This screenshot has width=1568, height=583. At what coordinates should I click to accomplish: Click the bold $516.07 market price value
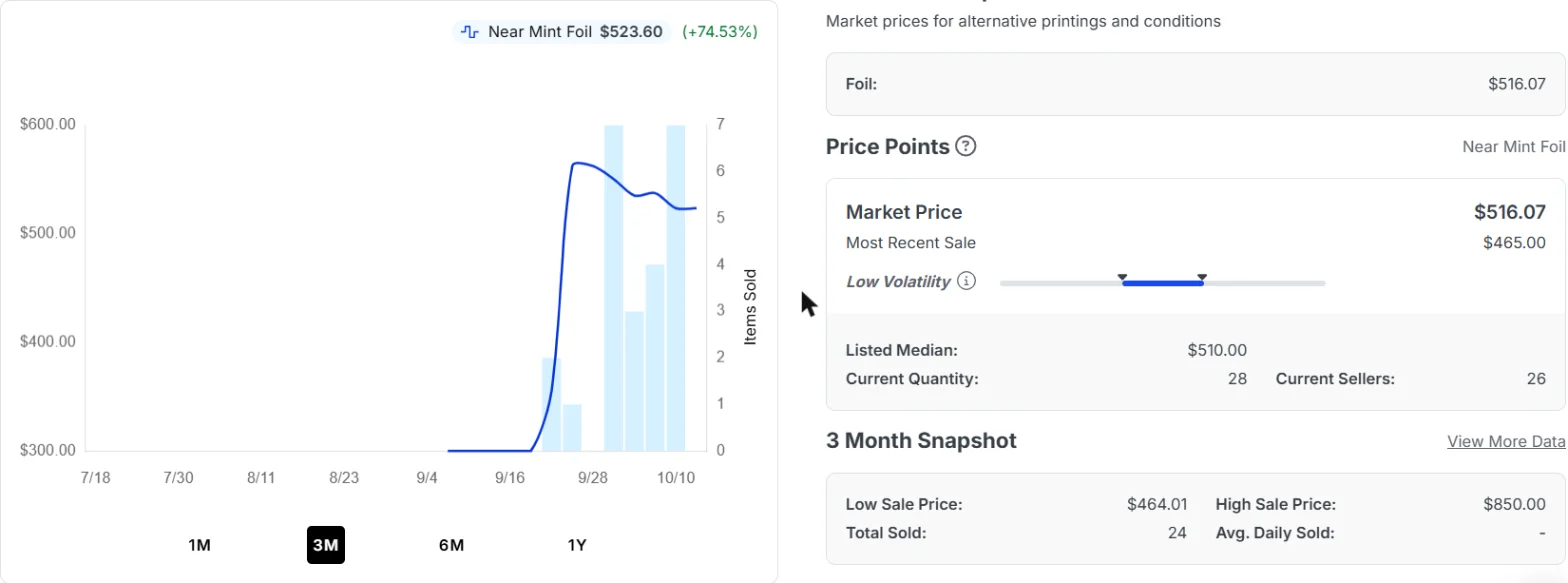[x=1510, y=212]
